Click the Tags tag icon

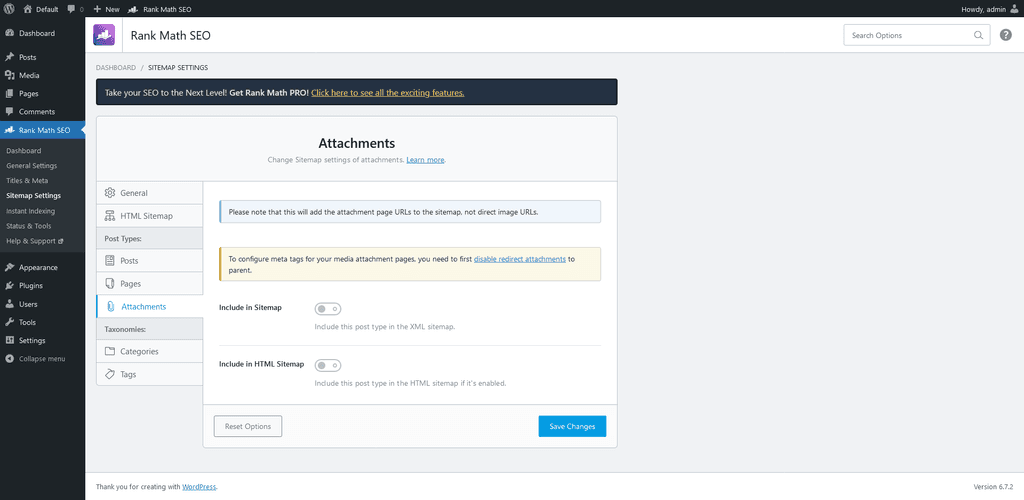[x=110, y=375]
